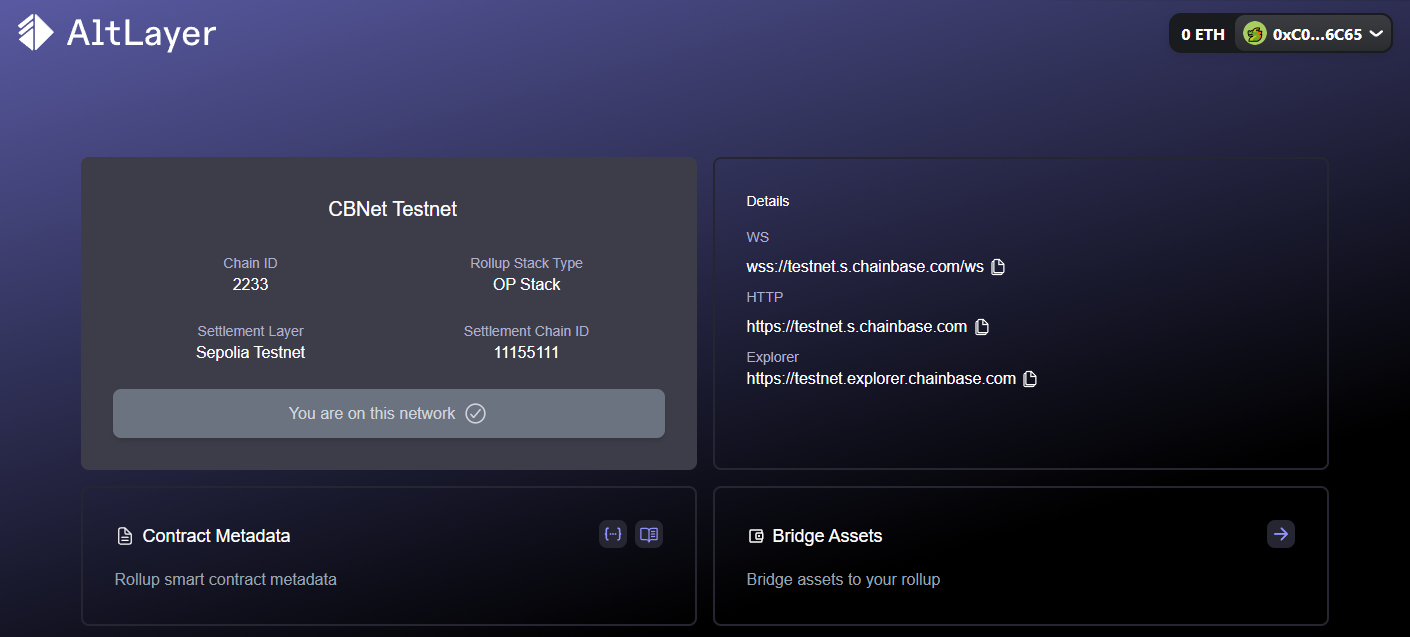Click the wallet avatar icon
Viewport: 1410px width, 637px height.
pos(1254,34)
